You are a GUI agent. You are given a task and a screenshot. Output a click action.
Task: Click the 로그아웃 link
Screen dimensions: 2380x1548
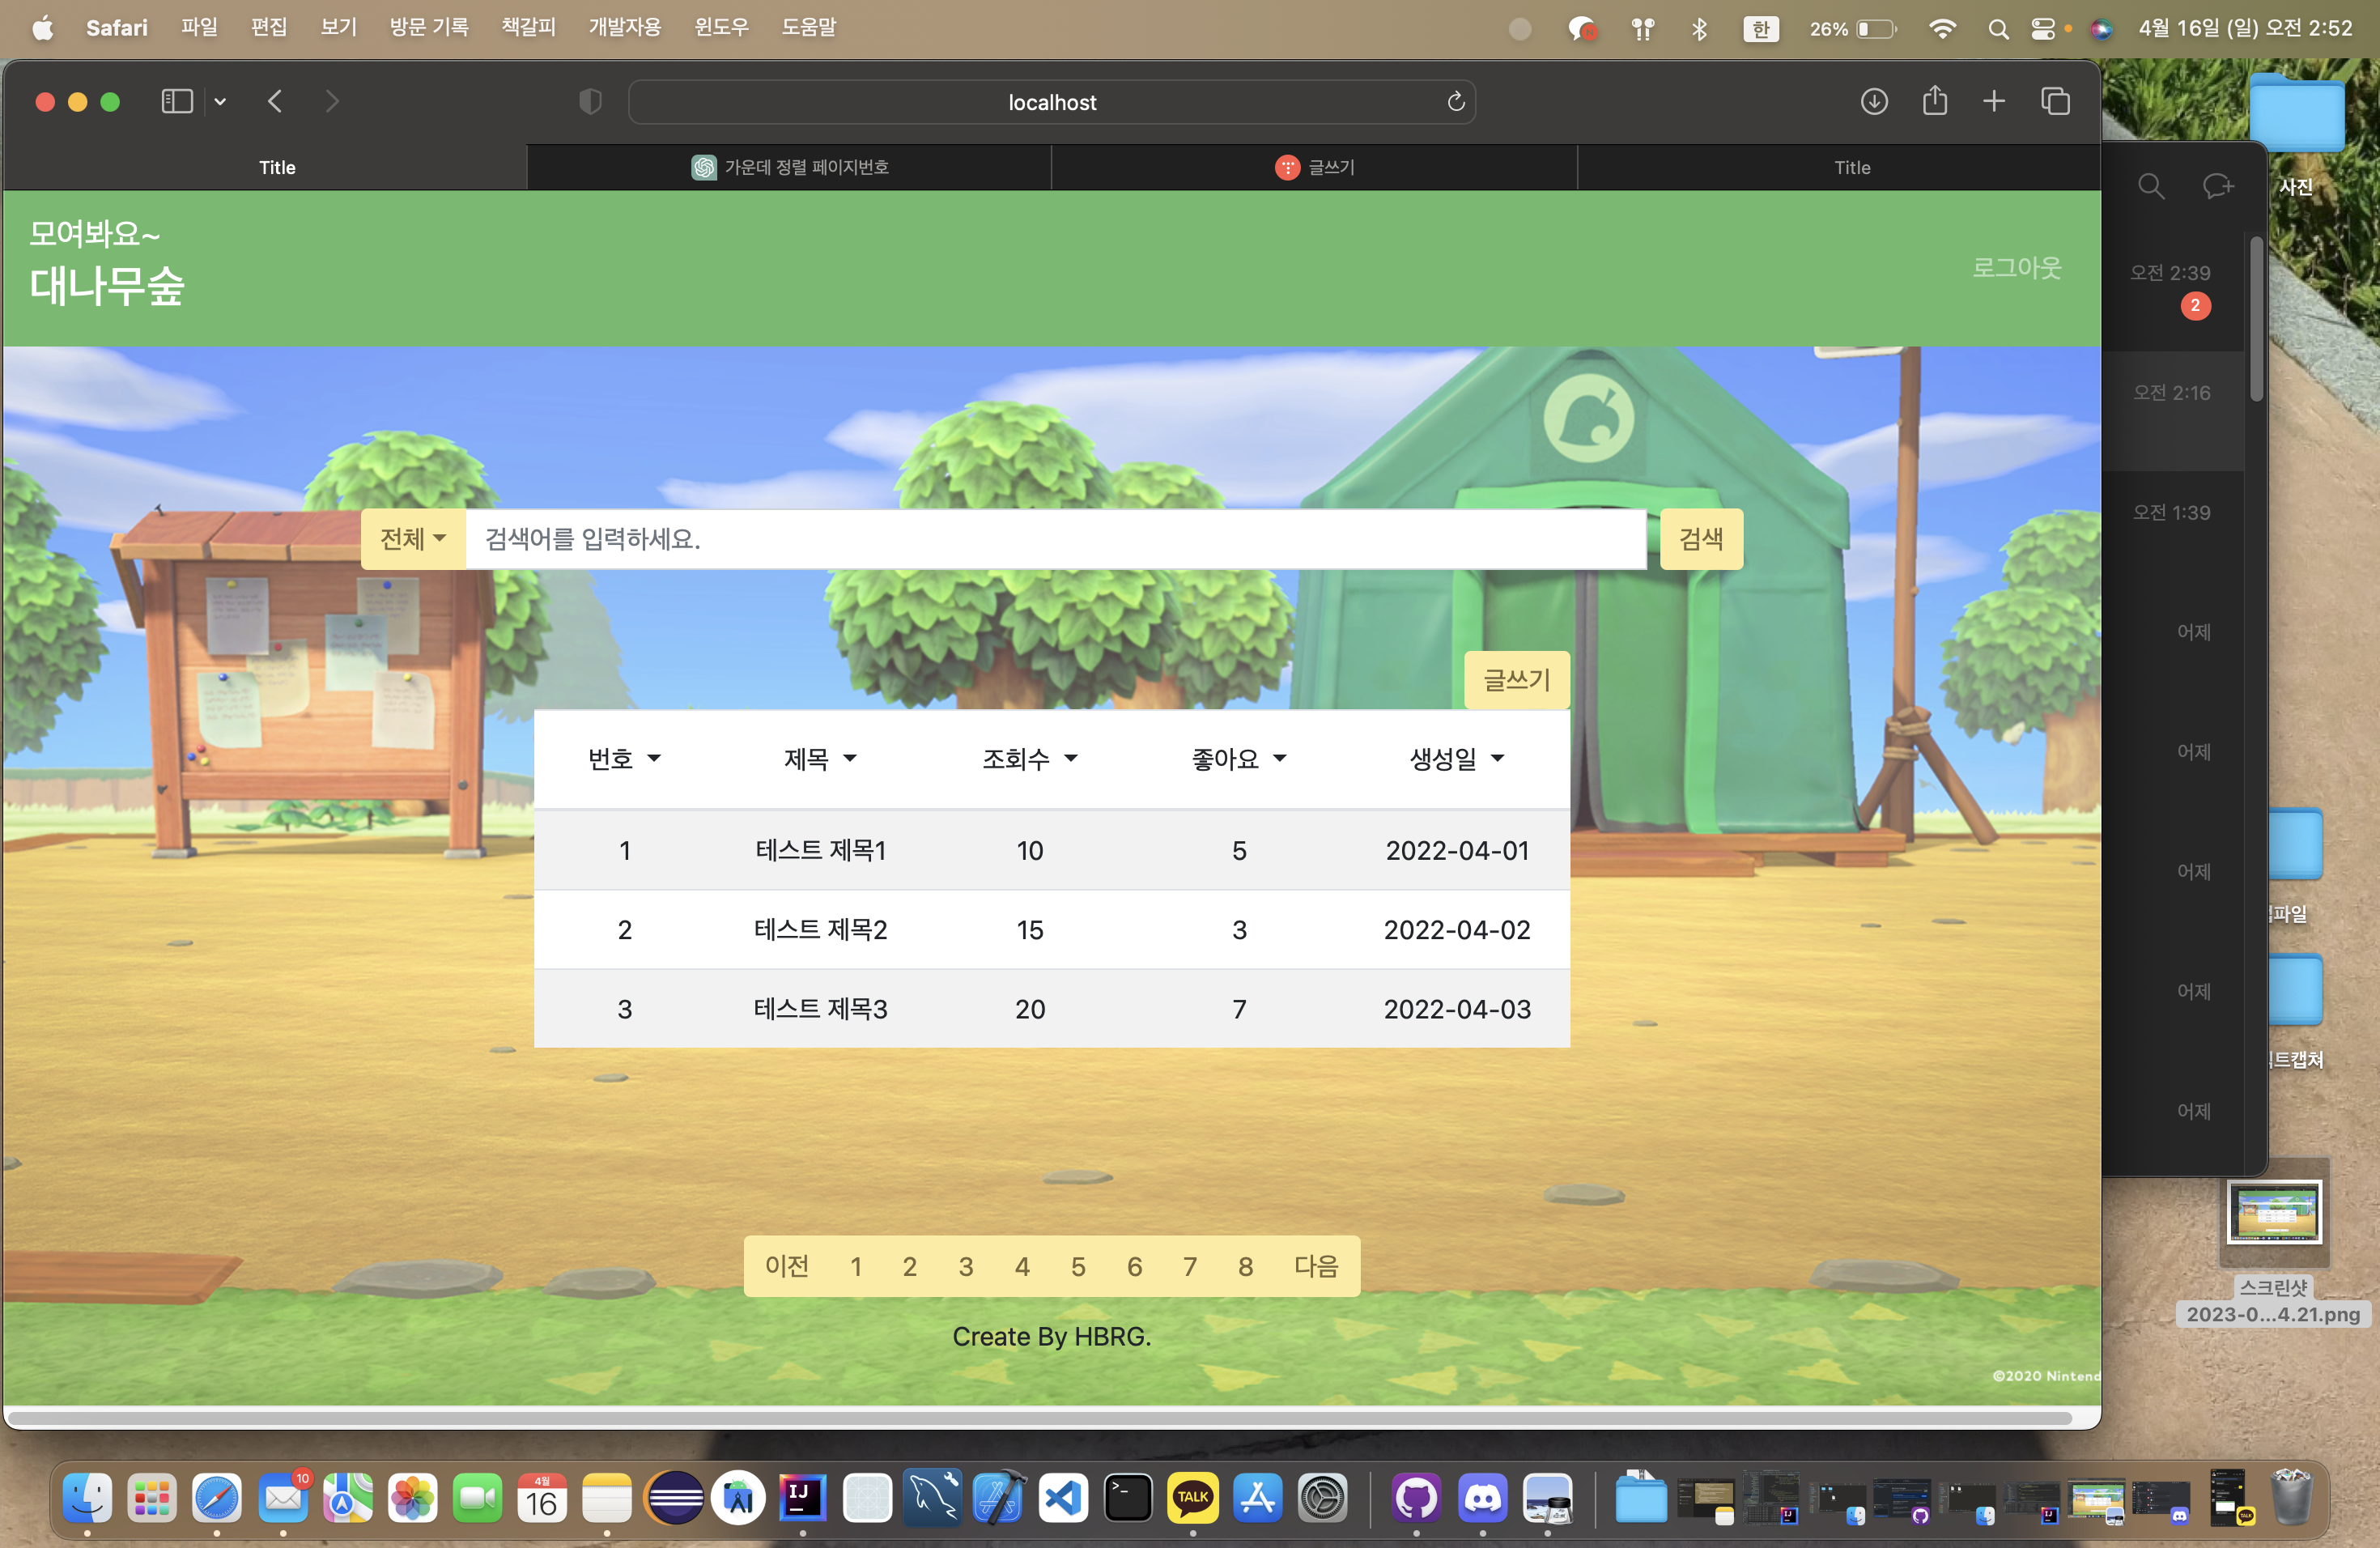pos(2016,267)
